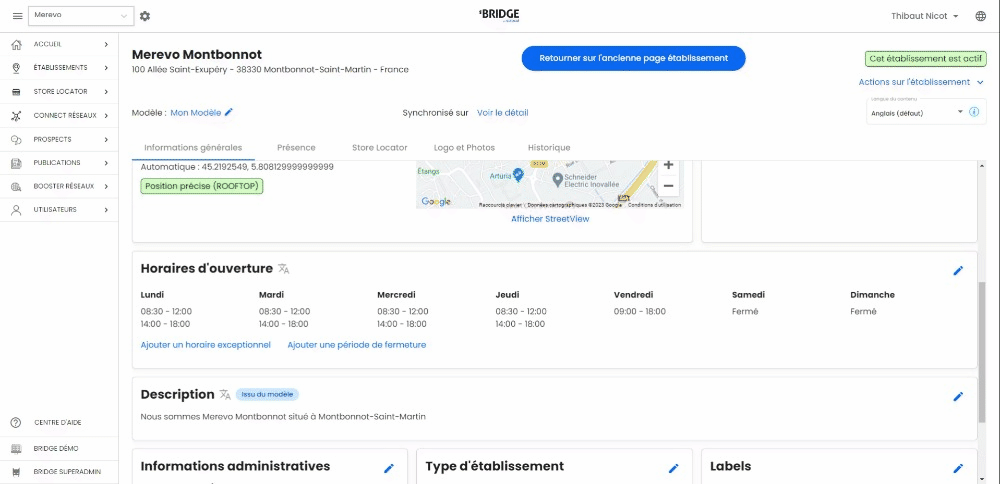Open the Logo et Photos tab
The height and width of the screenshot is (484, 1000).
464,147
